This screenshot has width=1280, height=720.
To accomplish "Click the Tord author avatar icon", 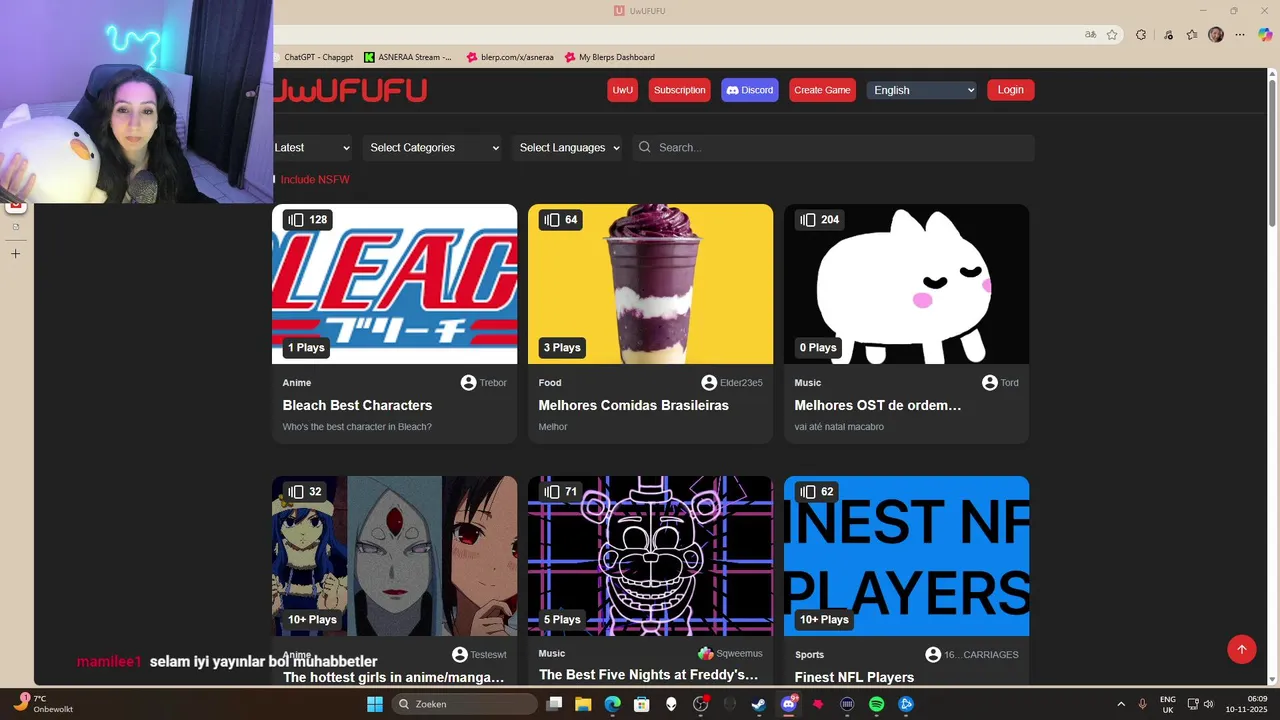I will tap(990, 383).
